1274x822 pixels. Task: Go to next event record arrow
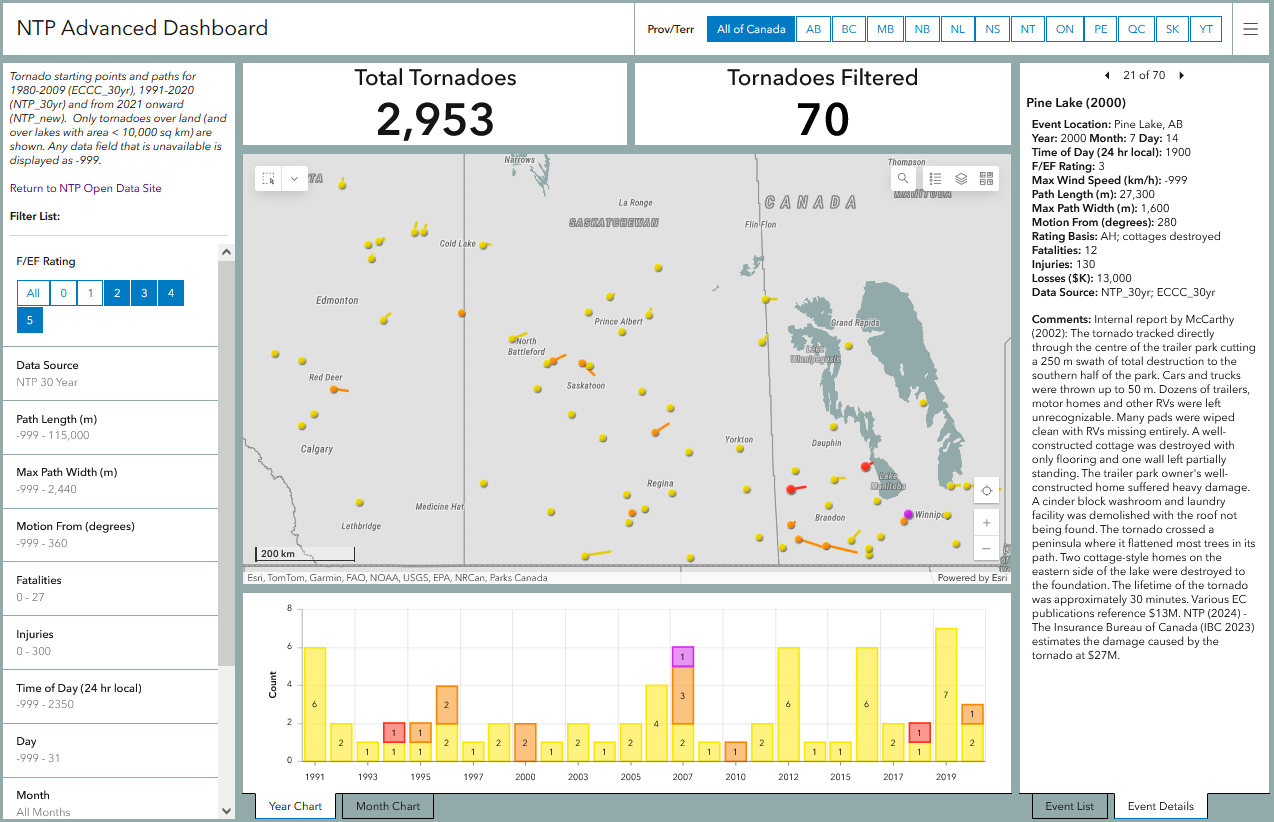1181,75
